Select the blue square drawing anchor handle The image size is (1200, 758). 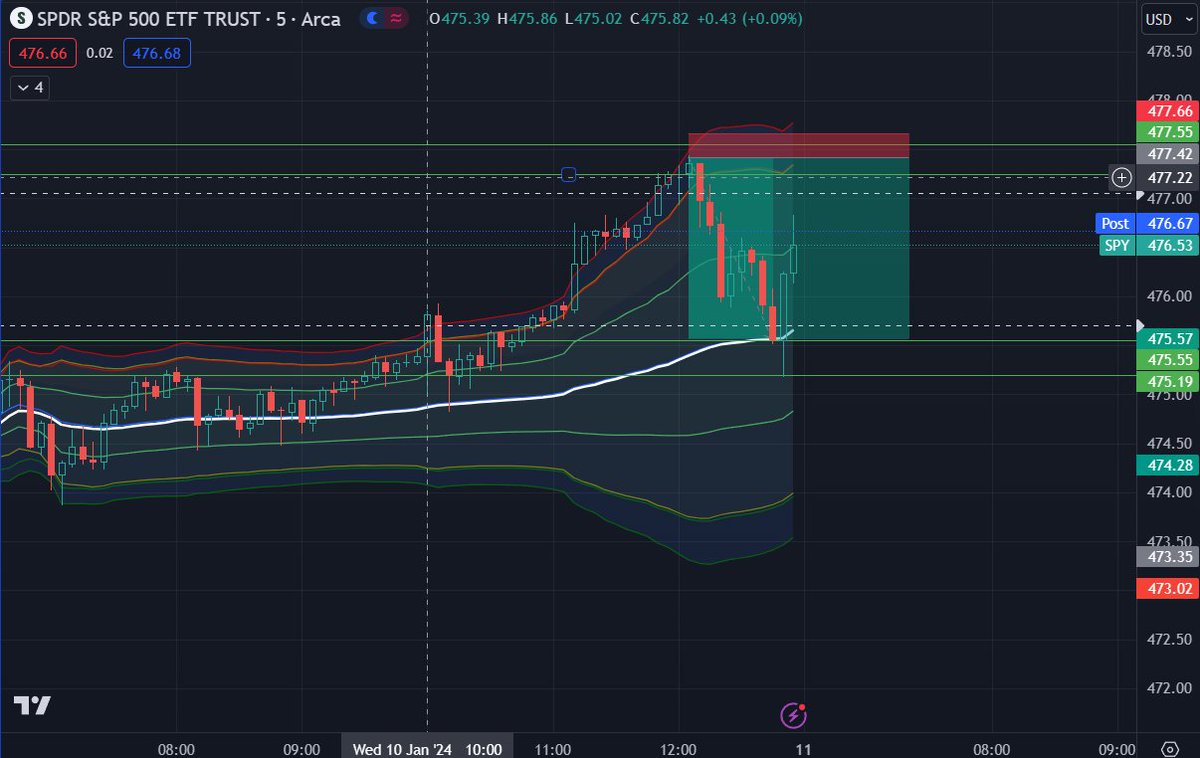(x=568, y=175)
